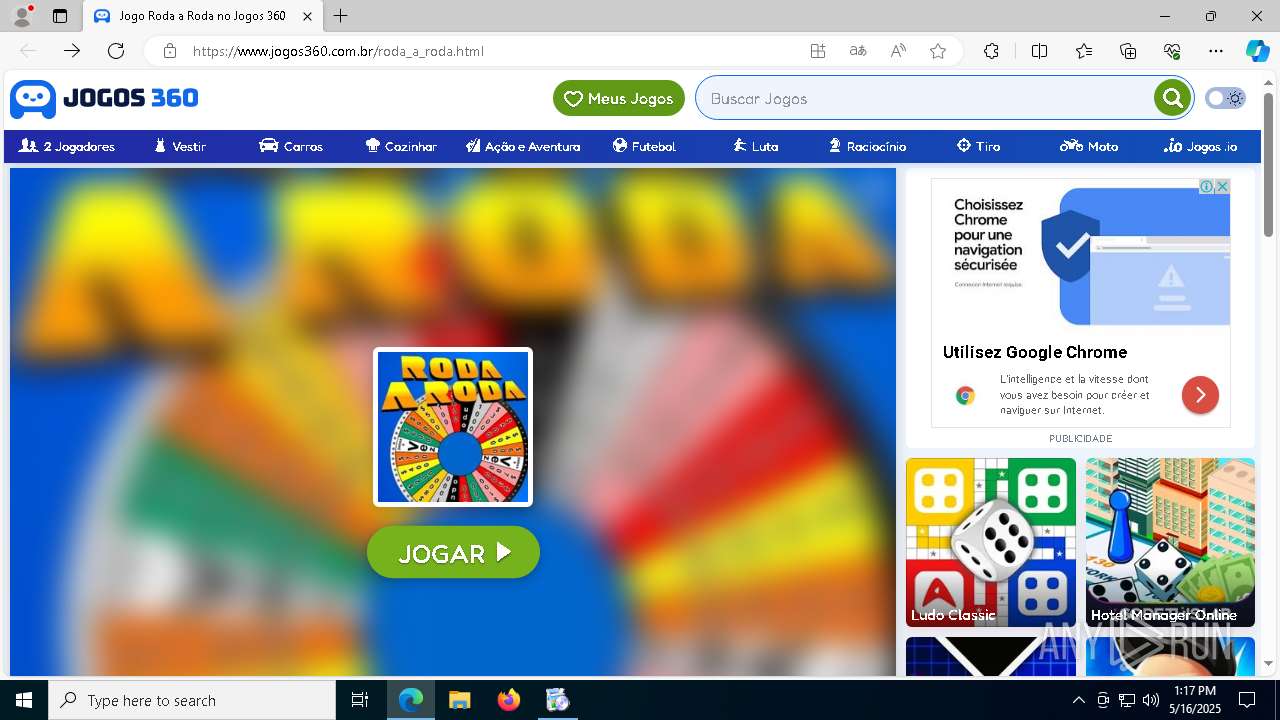Show hidden tray icons
Screen dimensions: 1280x720
pyautogui.click(x=1078, y=700)
